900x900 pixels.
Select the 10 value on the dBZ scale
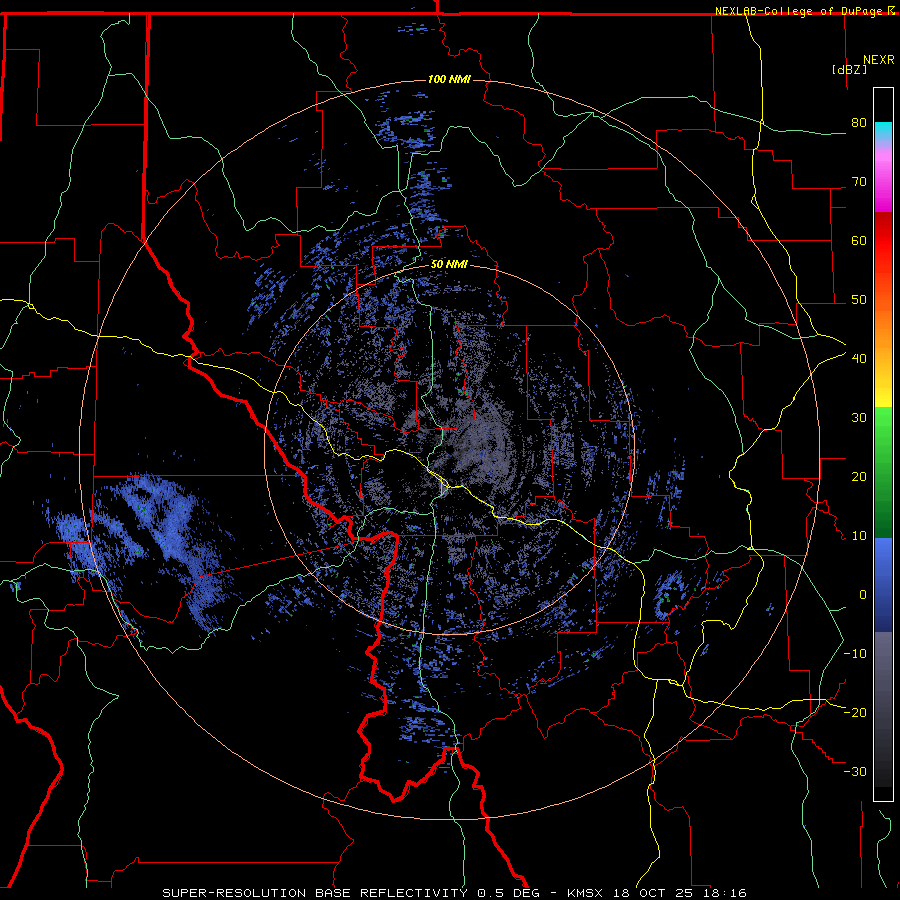pyautogui.click(x=859, y=536)
